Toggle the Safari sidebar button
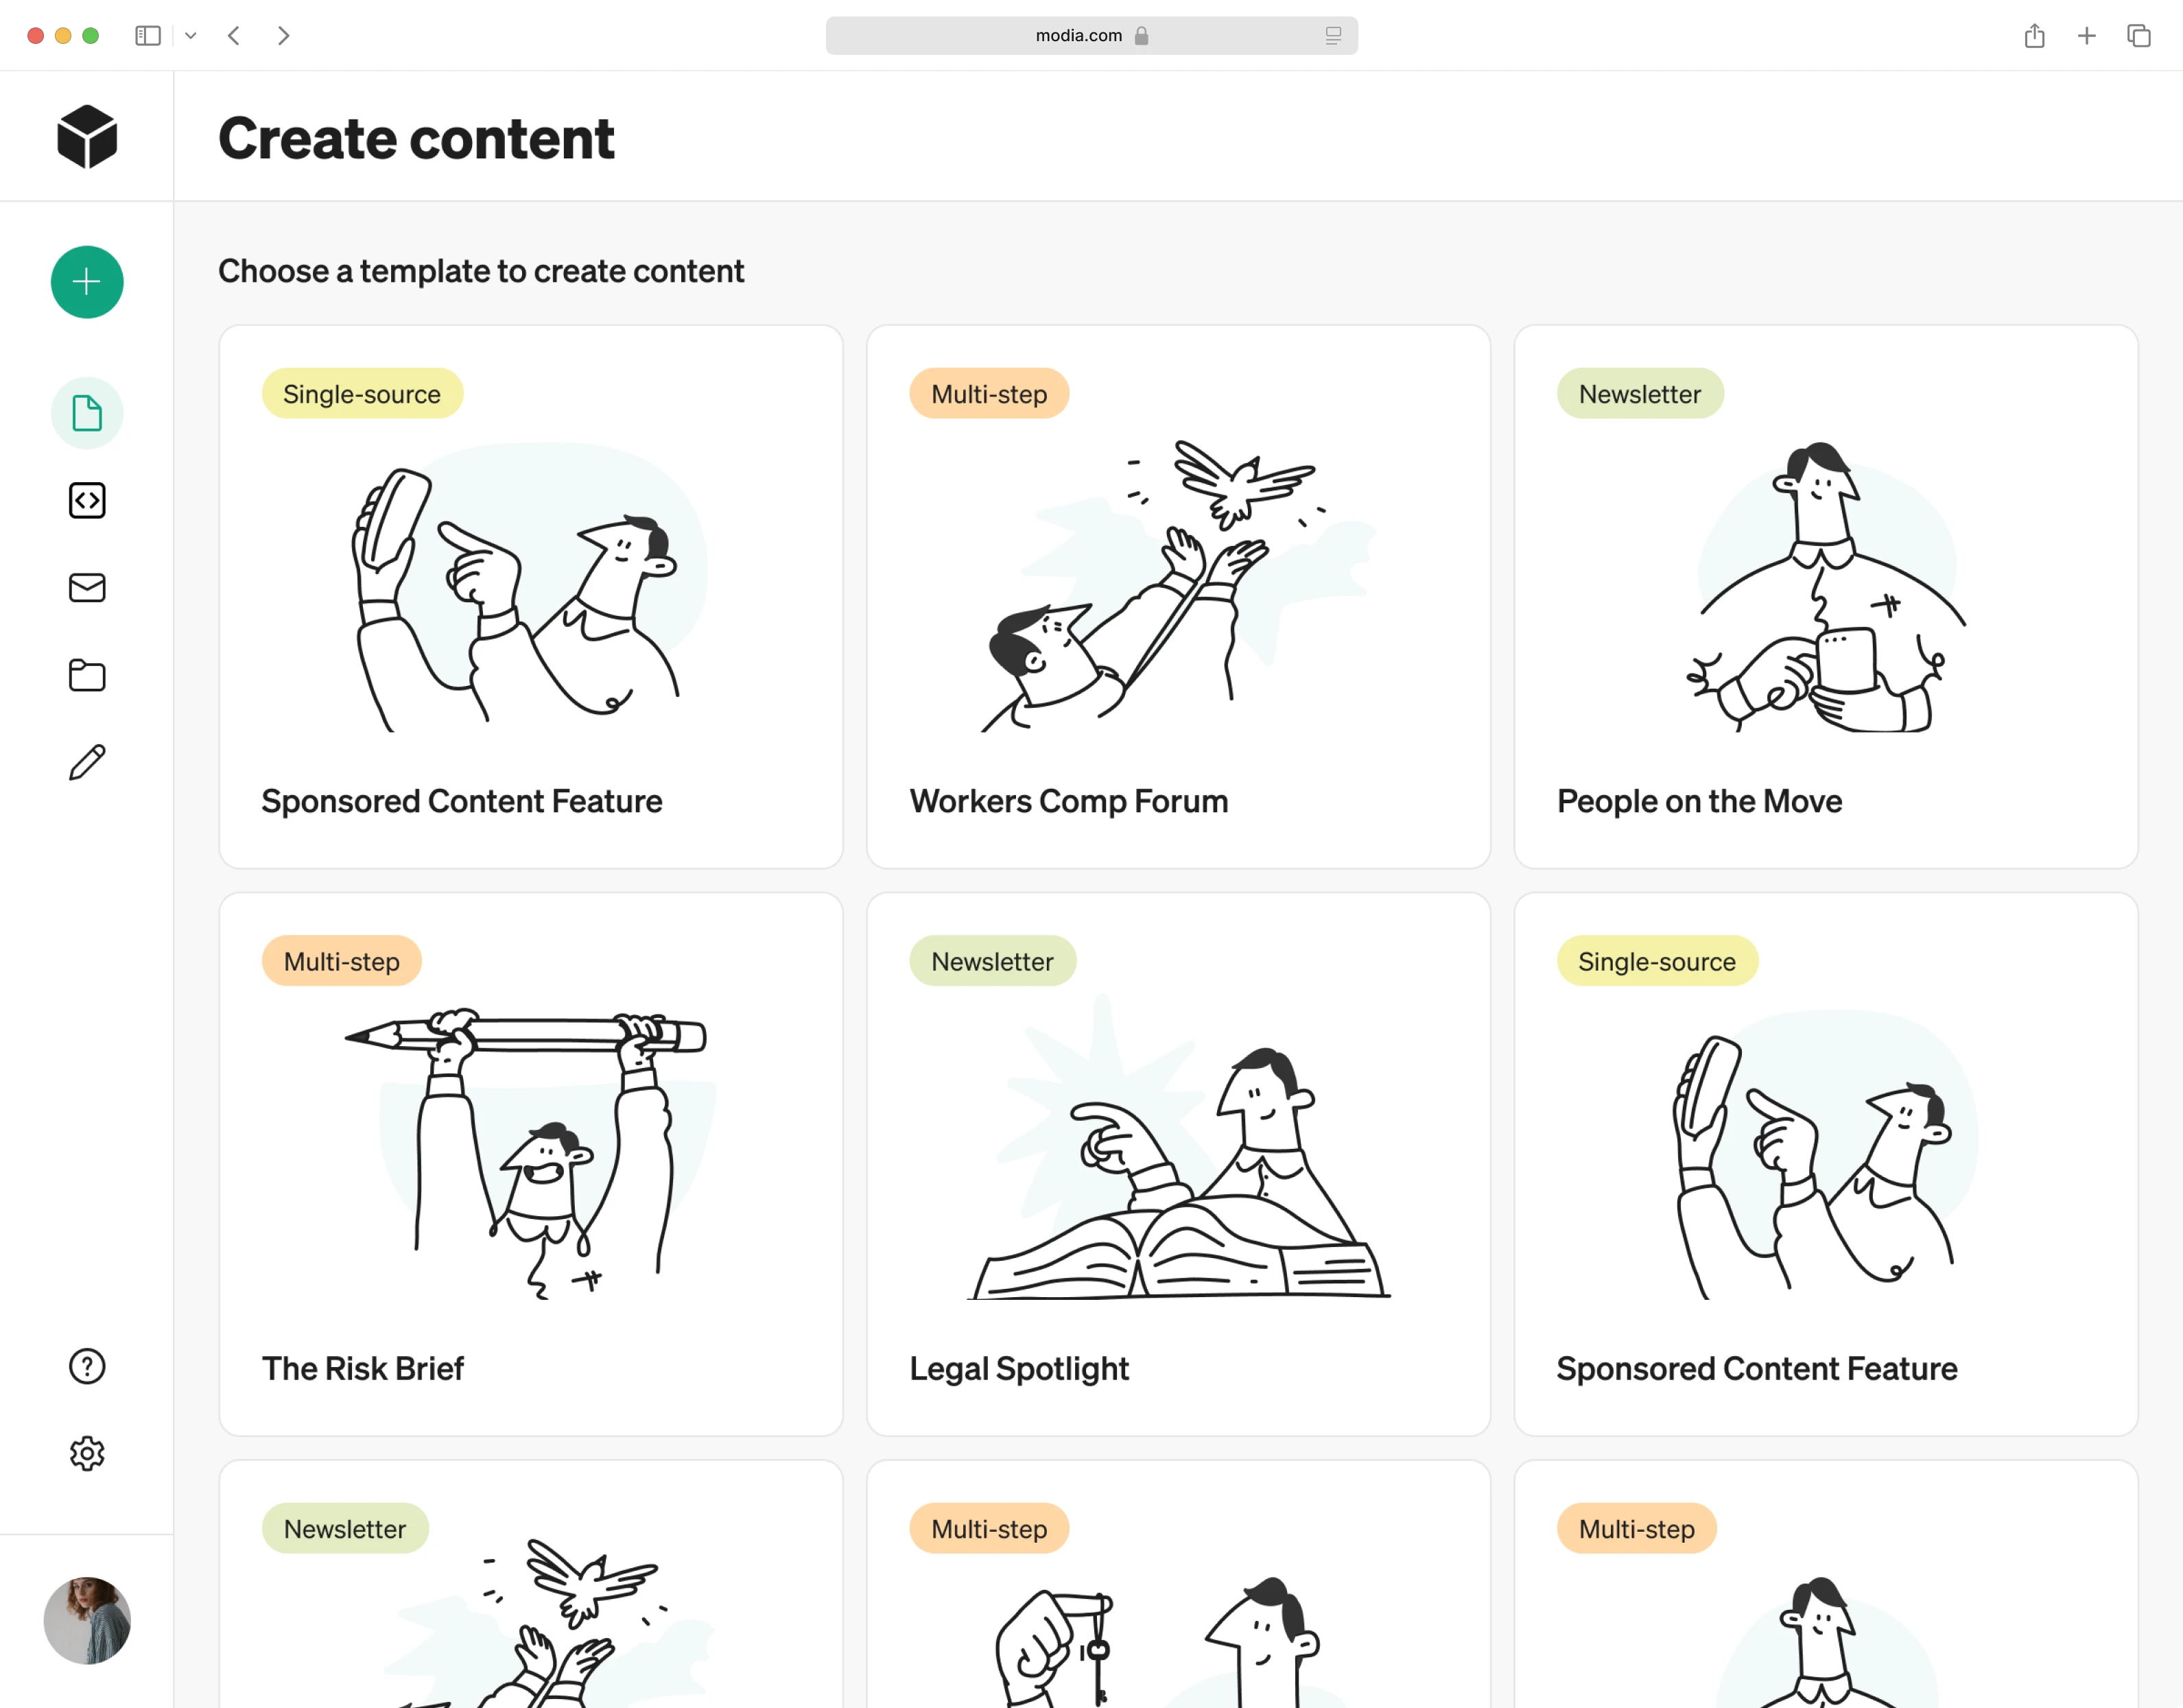 point(148,36)
